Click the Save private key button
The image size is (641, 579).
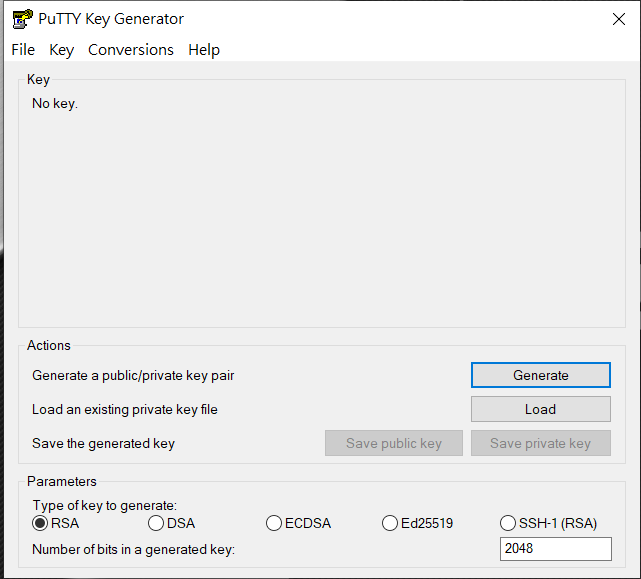540,443
